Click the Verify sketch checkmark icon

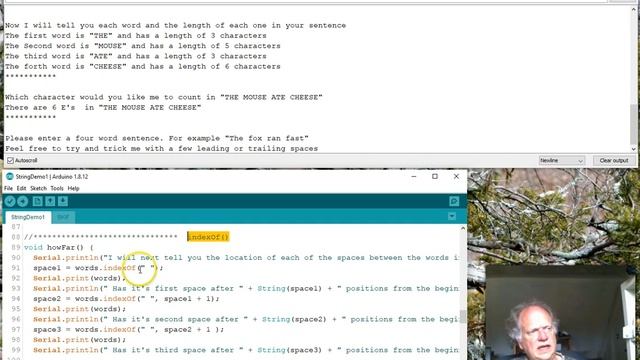click(x=10, y=201)
